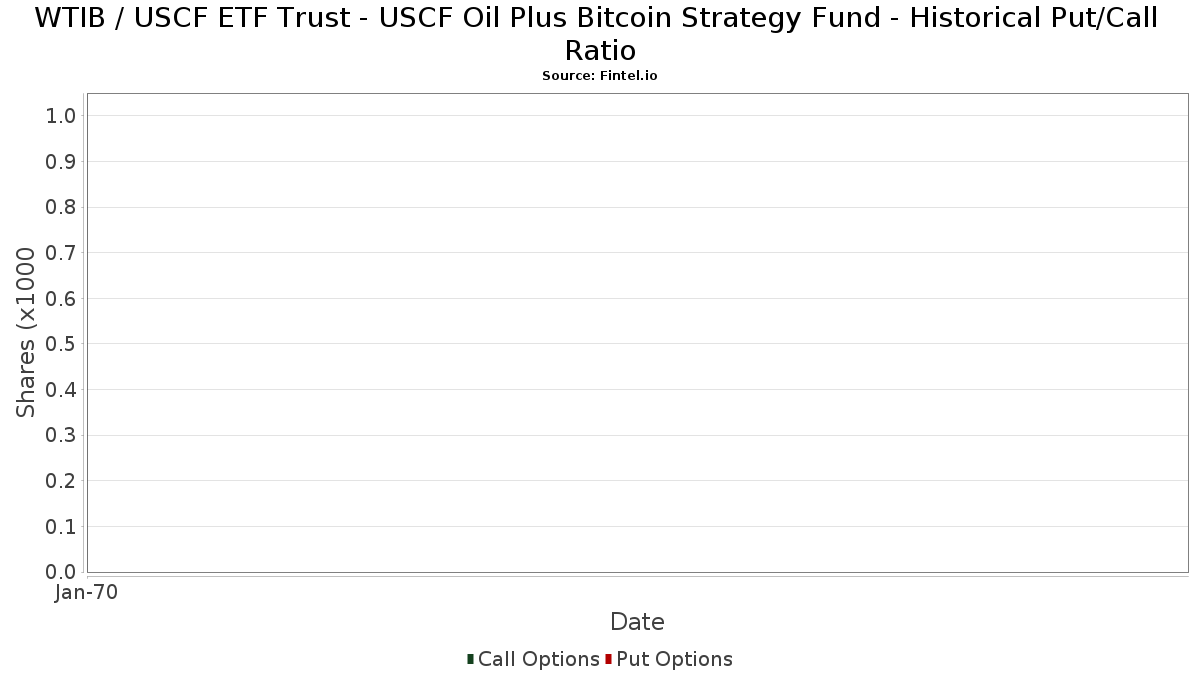Click the Source: Fintel.io text
This screenshot has width=1200, height=675.
pos(599,76)
